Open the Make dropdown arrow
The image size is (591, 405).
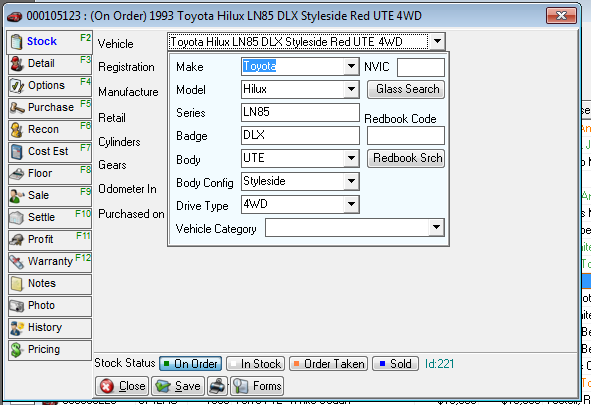pos(351,67)
